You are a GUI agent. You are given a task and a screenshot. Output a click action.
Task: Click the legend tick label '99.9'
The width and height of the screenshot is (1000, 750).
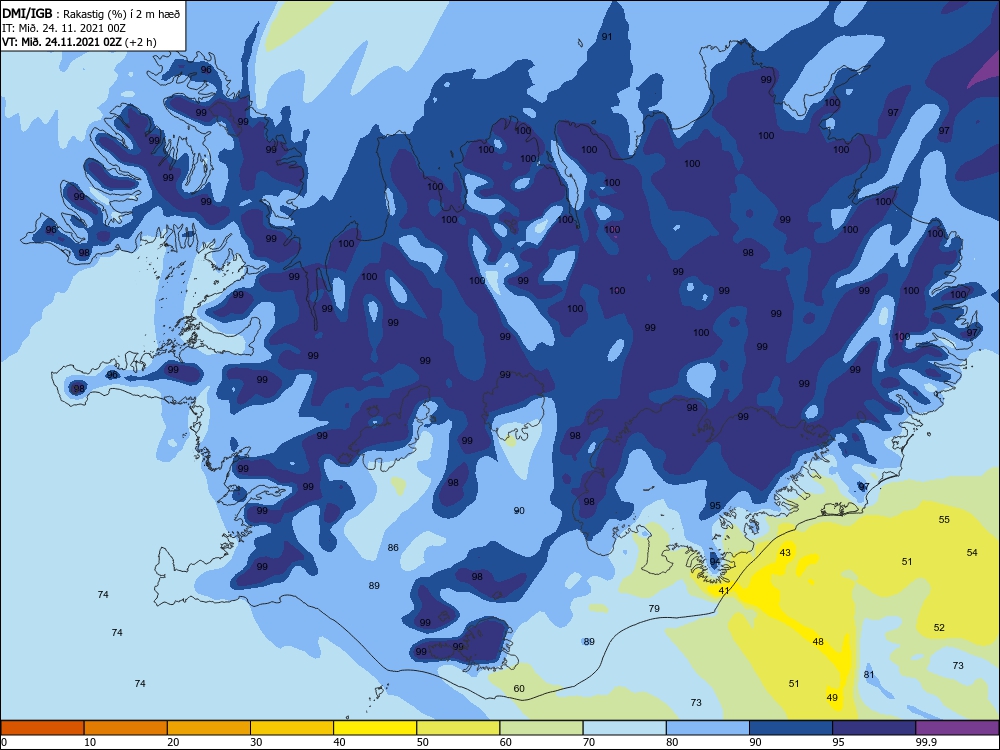coord(925,742)
